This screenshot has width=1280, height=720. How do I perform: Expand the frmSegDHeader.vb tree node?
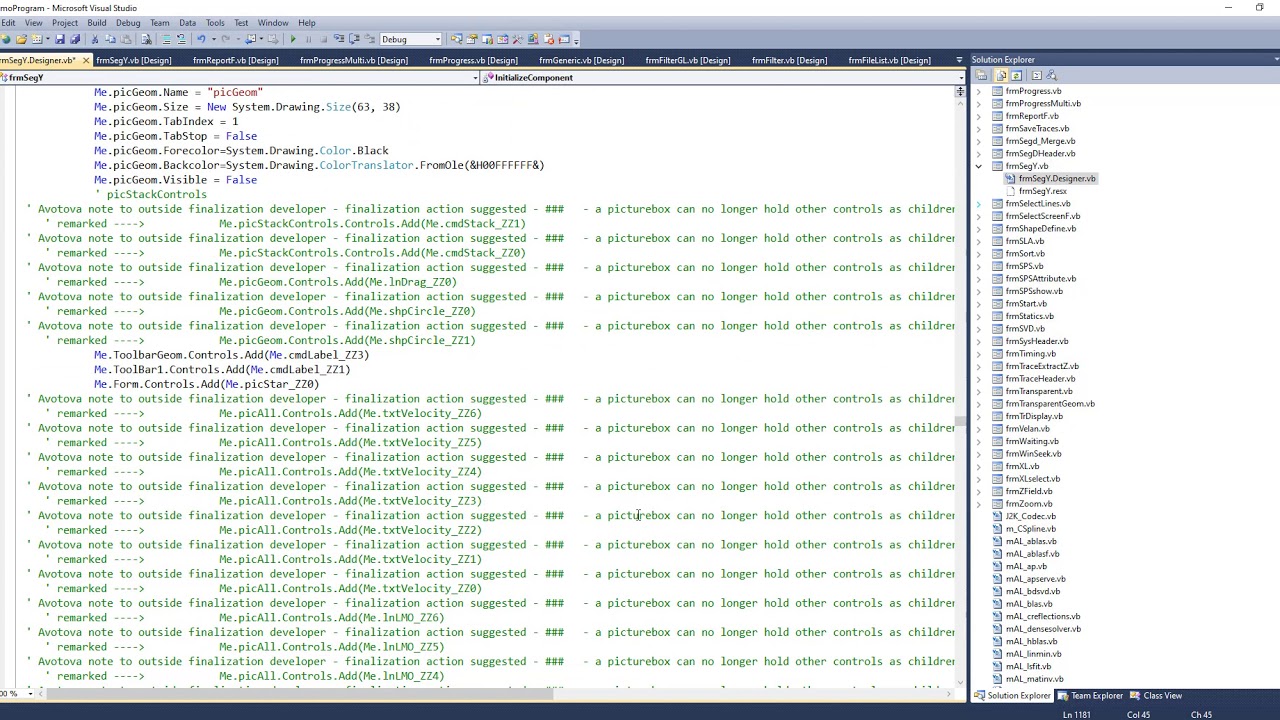click(x=979, y=153)
